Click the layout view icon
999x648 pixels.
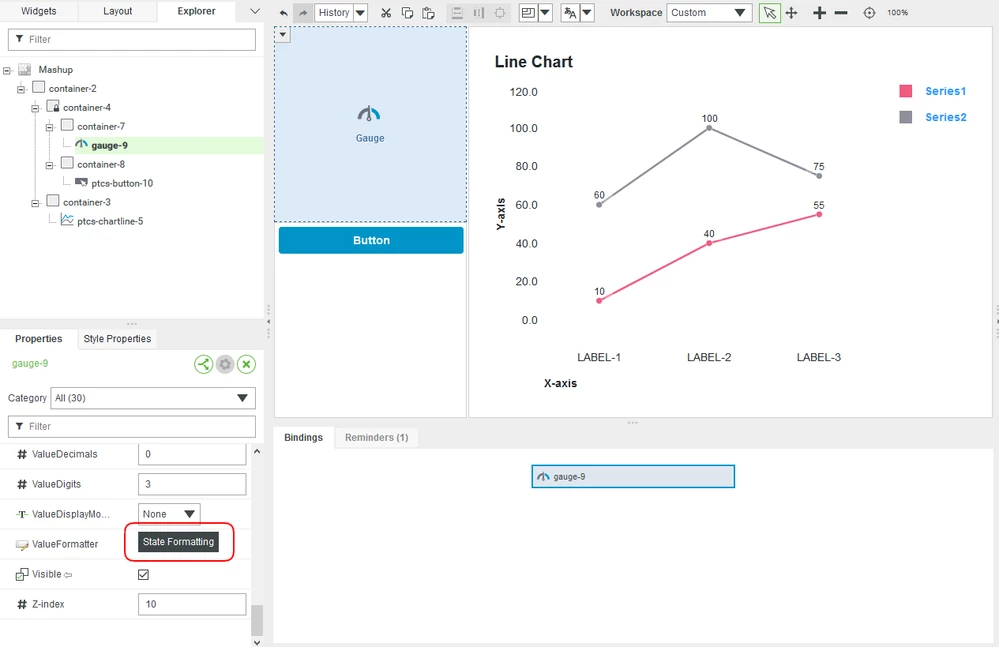528,13
